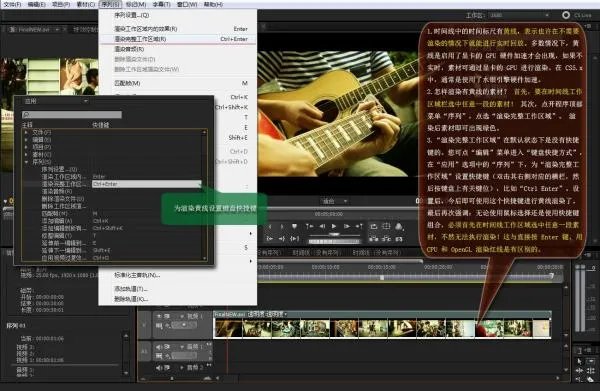Click the shortcuts list scroll up arrow
Viewport: 600px width, 391px height.
(x=204, y=133)
